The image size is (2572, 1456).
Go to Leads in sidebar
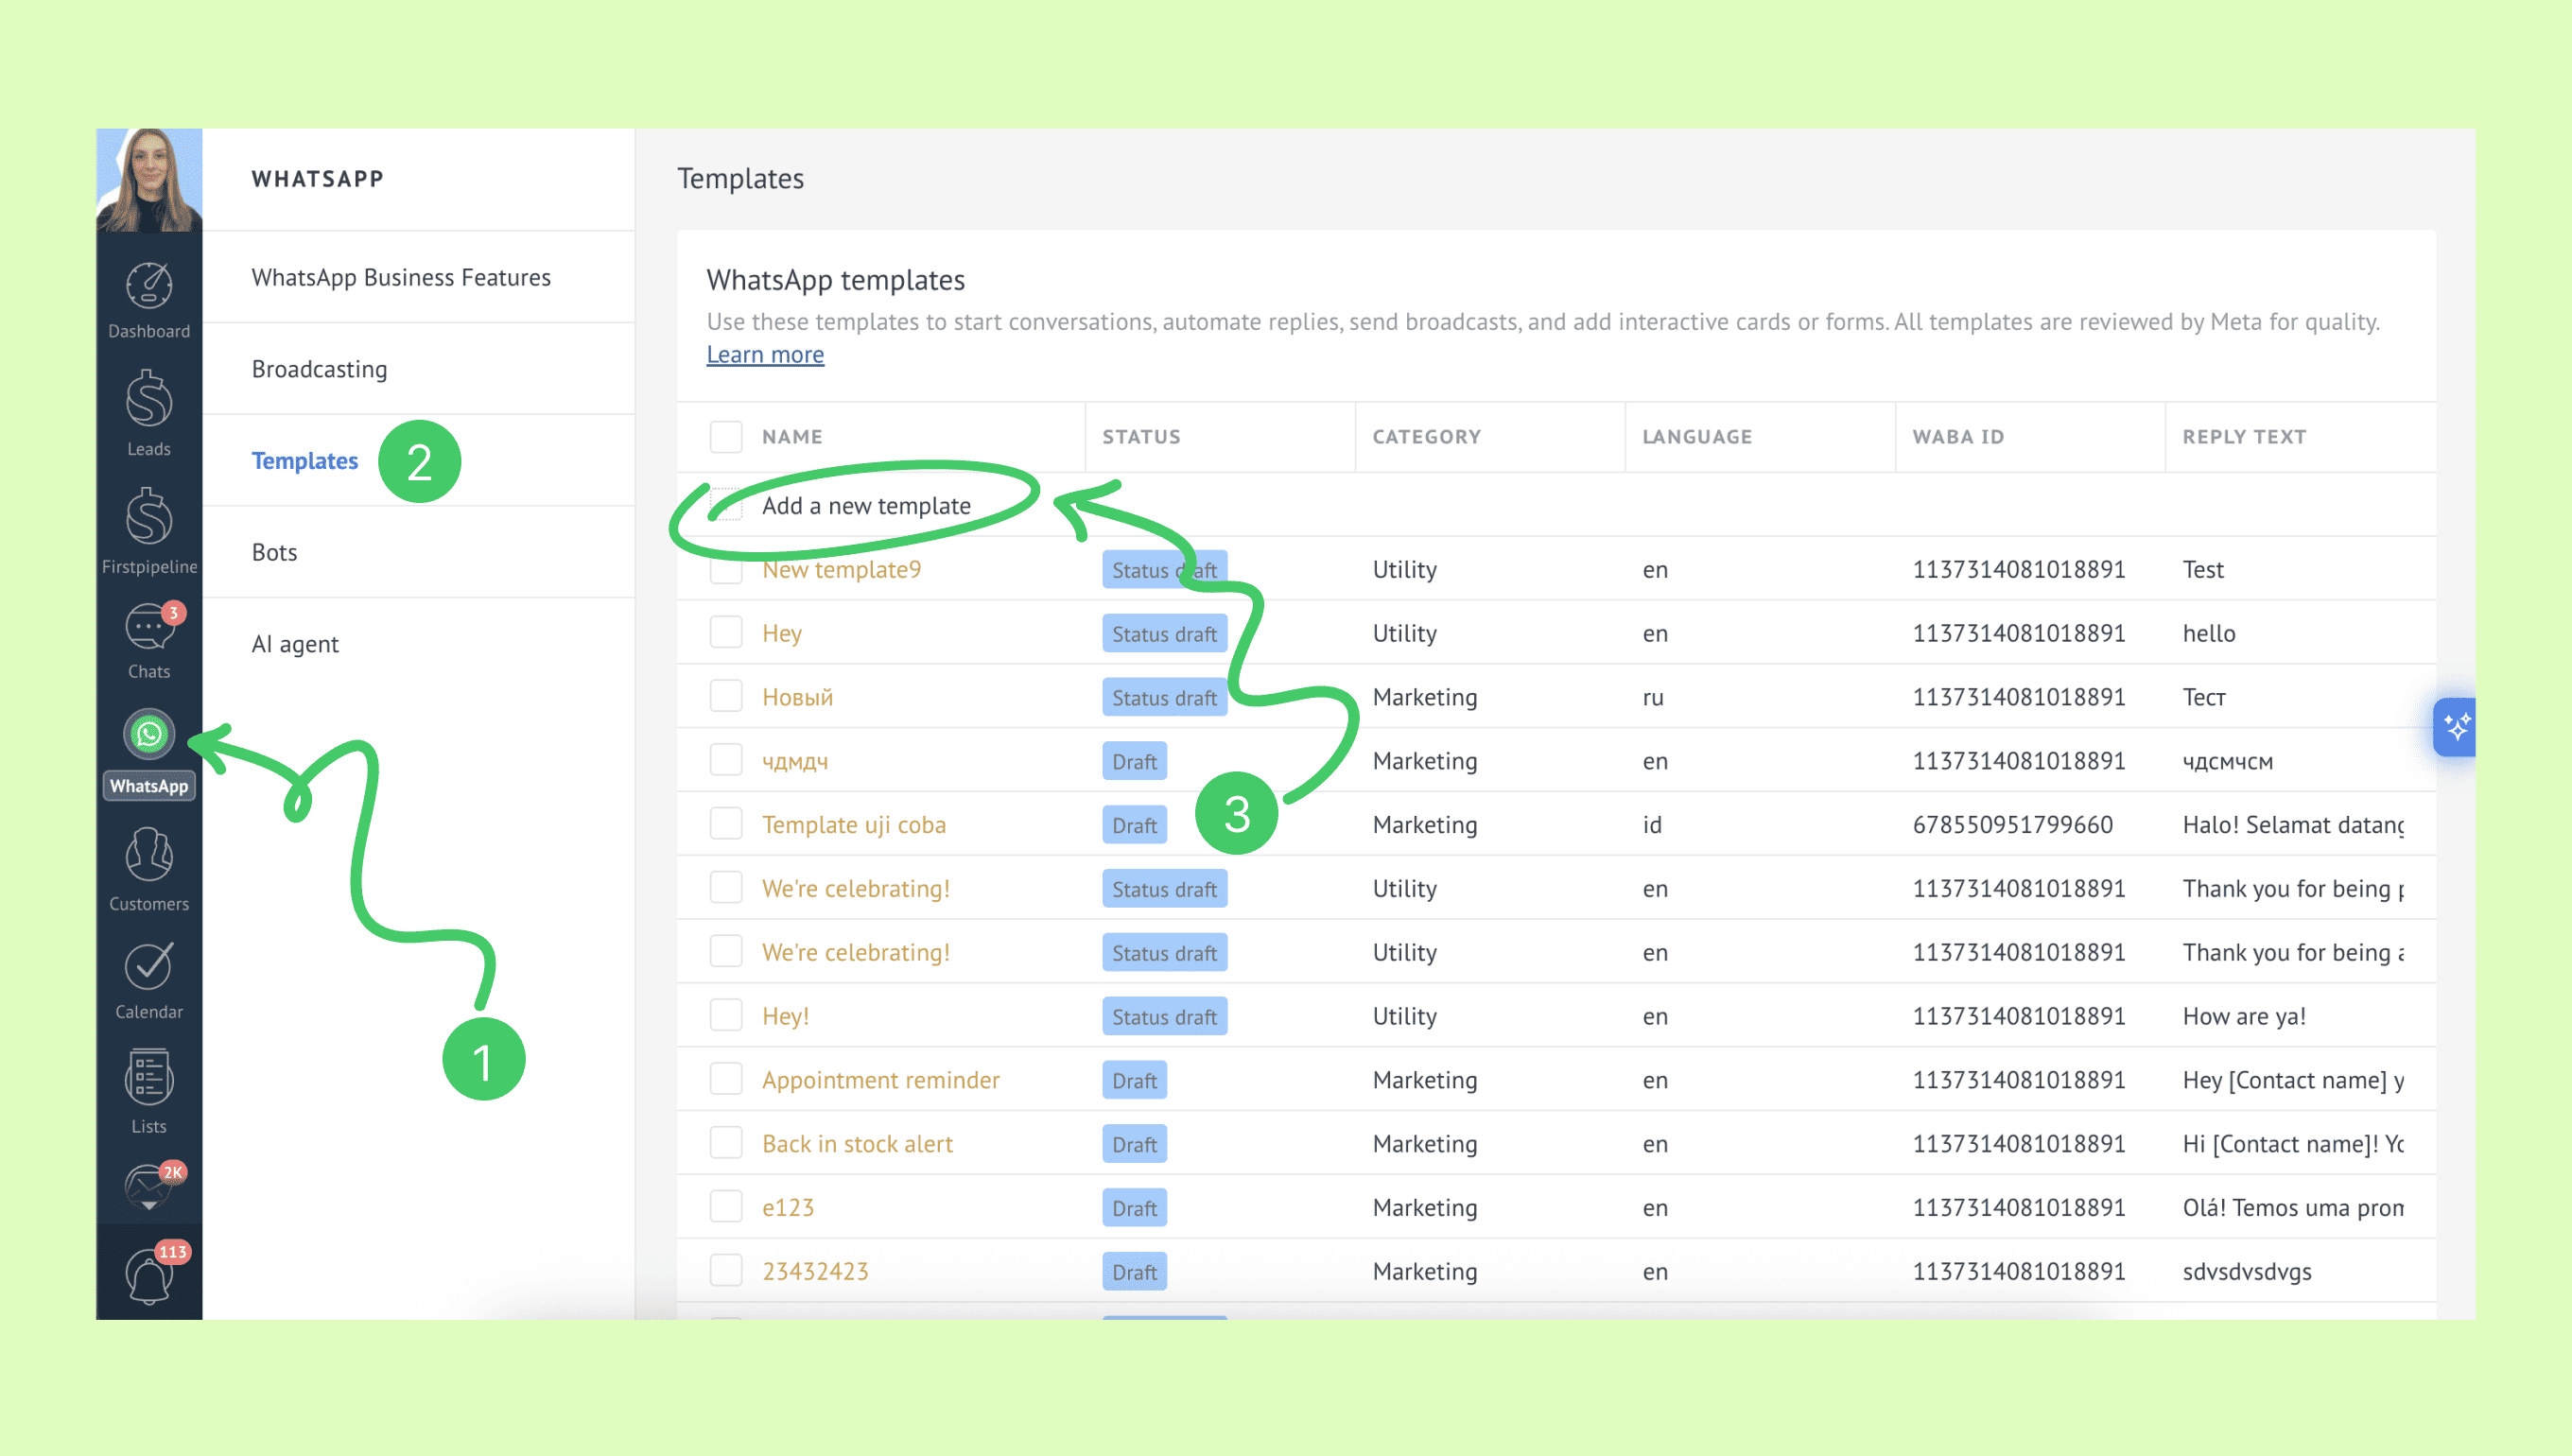tap(148, 402)
